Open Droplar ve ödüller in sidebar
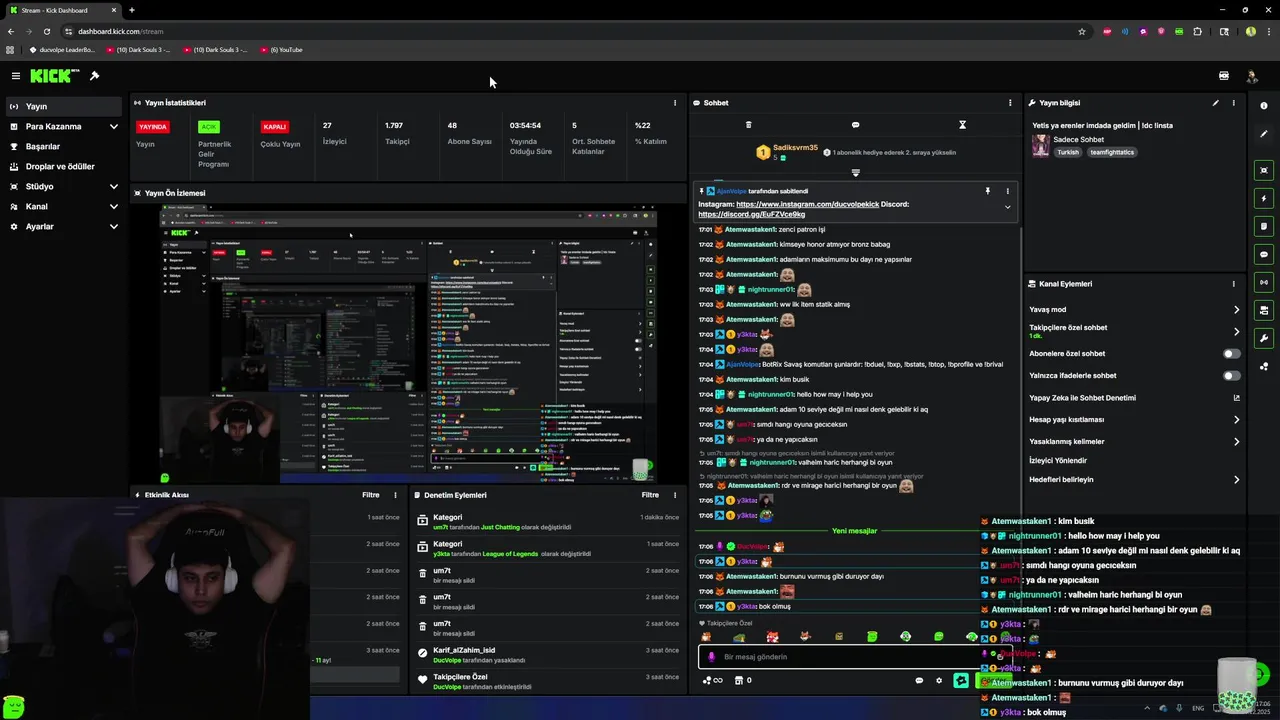The image size is (1280, 720). coord(65,167)
